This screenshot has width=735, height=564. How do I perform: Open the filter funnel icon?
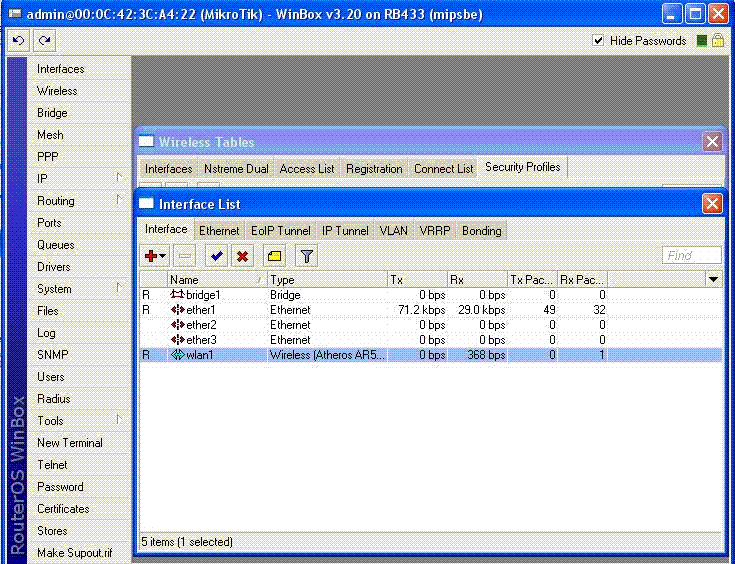pos(307,256)
